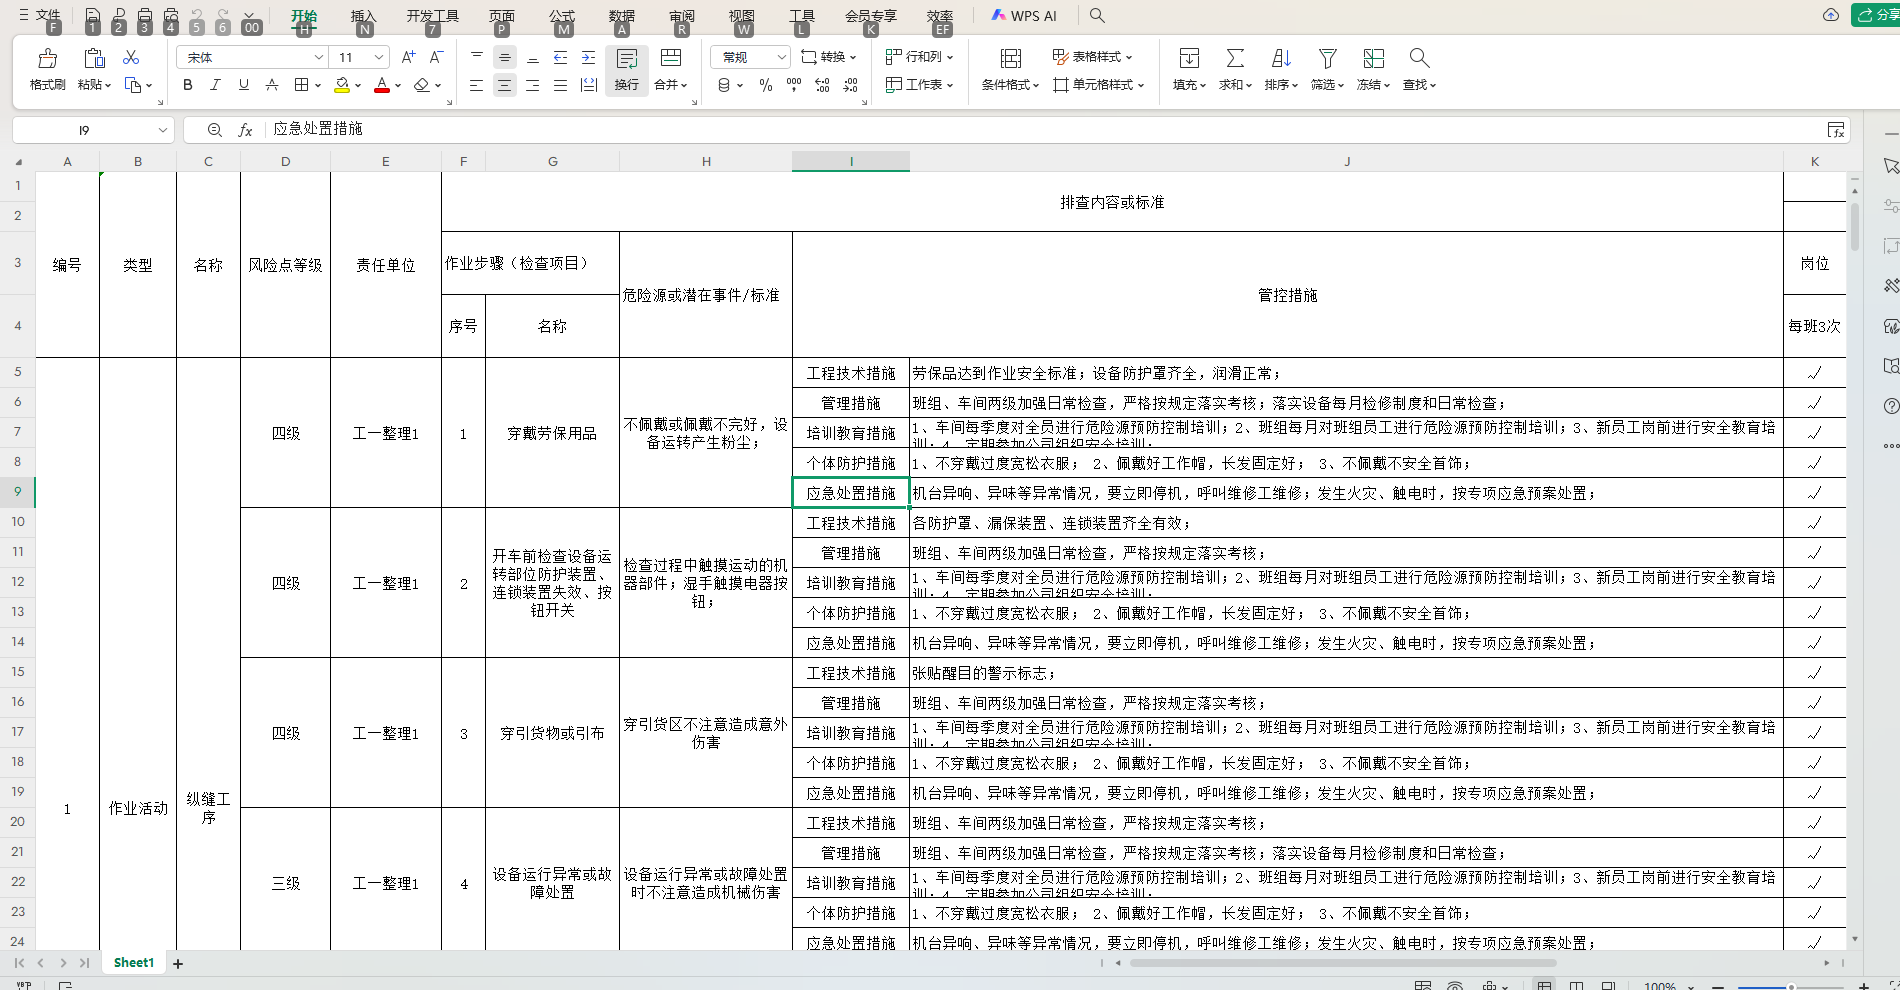Open the number format dropdown 常规
The image size is (1900, 990).
(781, 58)
